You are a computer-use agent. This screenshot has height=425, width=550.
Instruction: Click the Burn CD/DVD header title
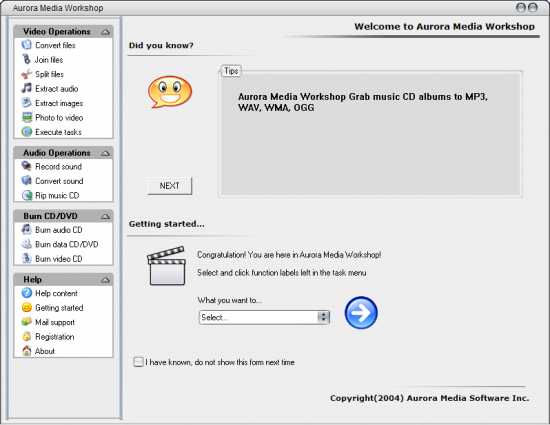click(51, 216)
